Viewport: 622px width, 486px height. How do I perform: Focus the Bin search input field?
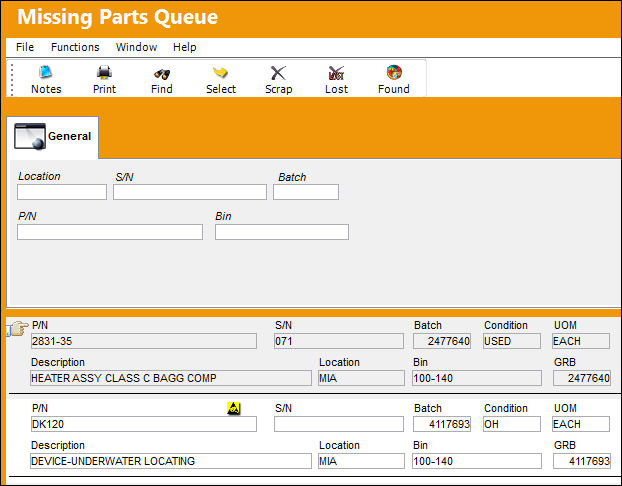282,232
